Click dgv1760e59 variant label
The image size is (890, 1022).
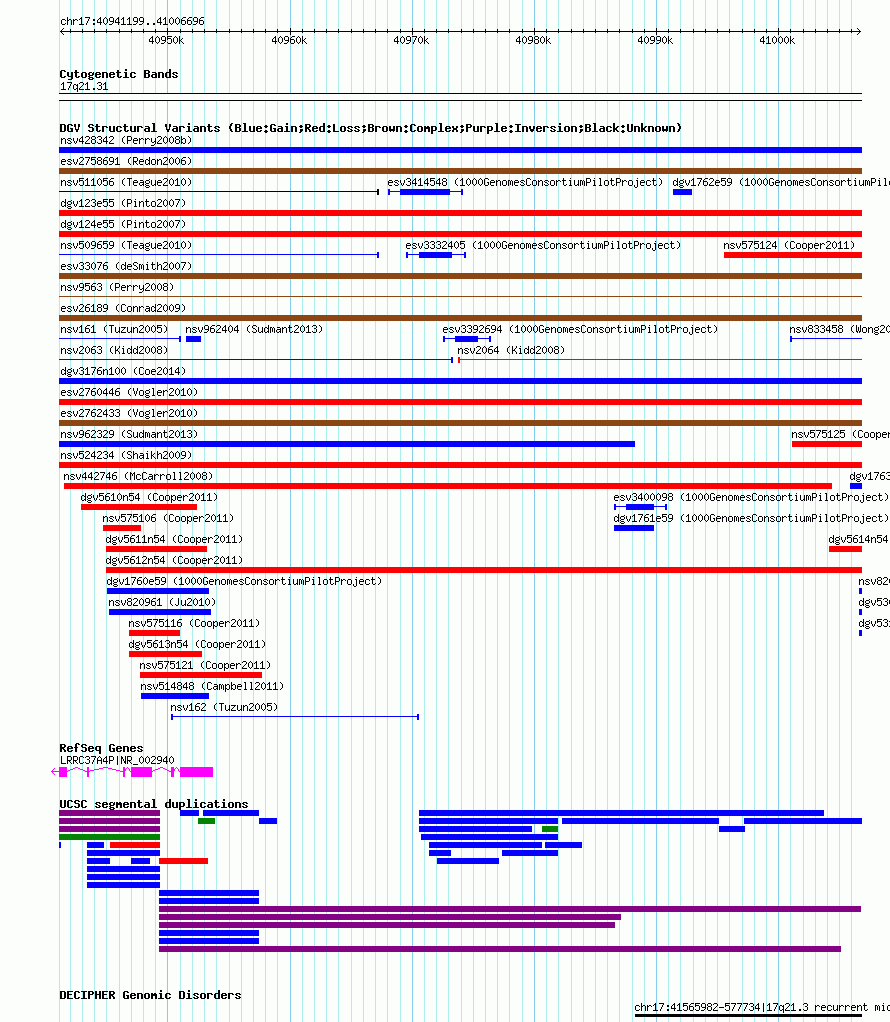point(245,581)
